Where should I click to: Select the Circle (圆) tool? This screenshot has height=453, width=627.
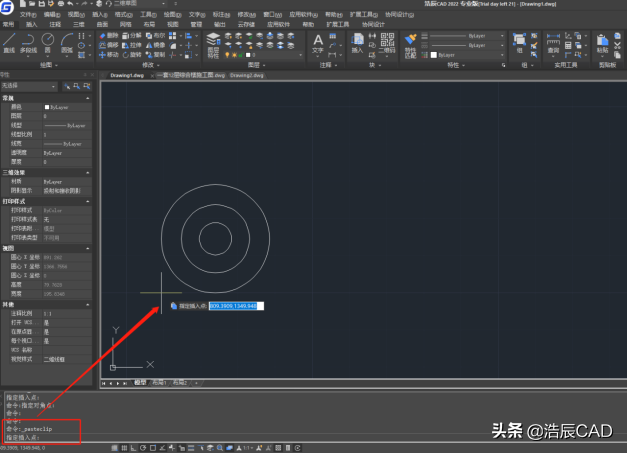(50, 41)
